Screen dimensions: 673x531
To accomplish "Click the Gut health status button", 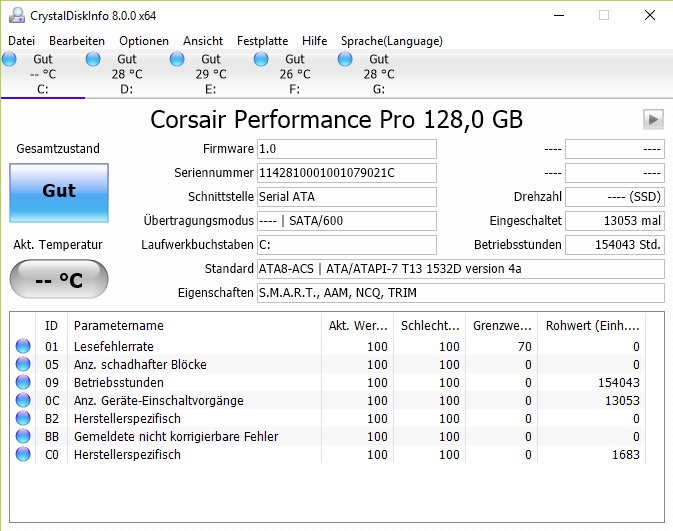I will click(59, 193).
